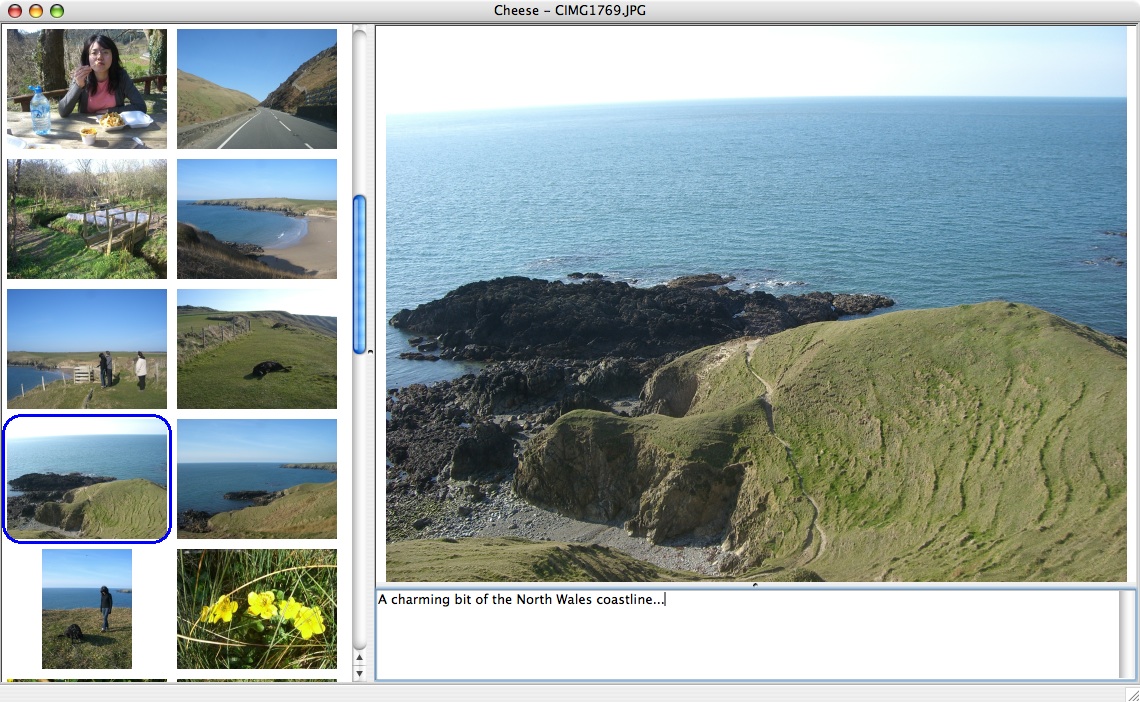The height and width of the screenshot is (702, 1140).
Task: Click the window resize grip in the corner
Action: pyautogui.click(x=1132, y=695)
